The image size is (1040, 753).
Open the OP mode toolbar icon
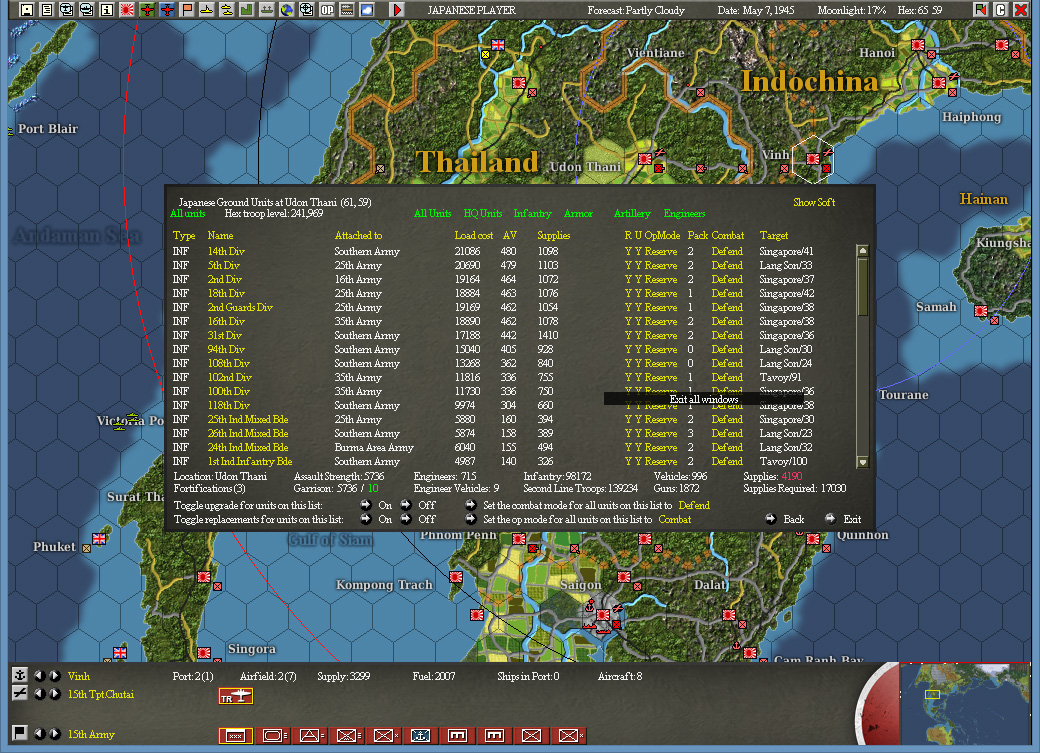point(325,10)
